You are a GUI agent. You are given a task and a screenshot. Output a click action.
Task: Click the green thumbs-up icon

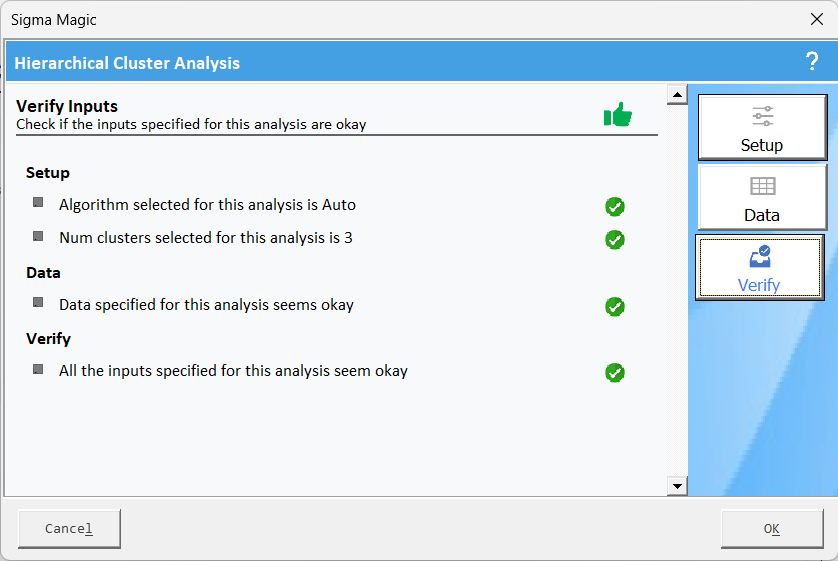click(x=618, y=115)
